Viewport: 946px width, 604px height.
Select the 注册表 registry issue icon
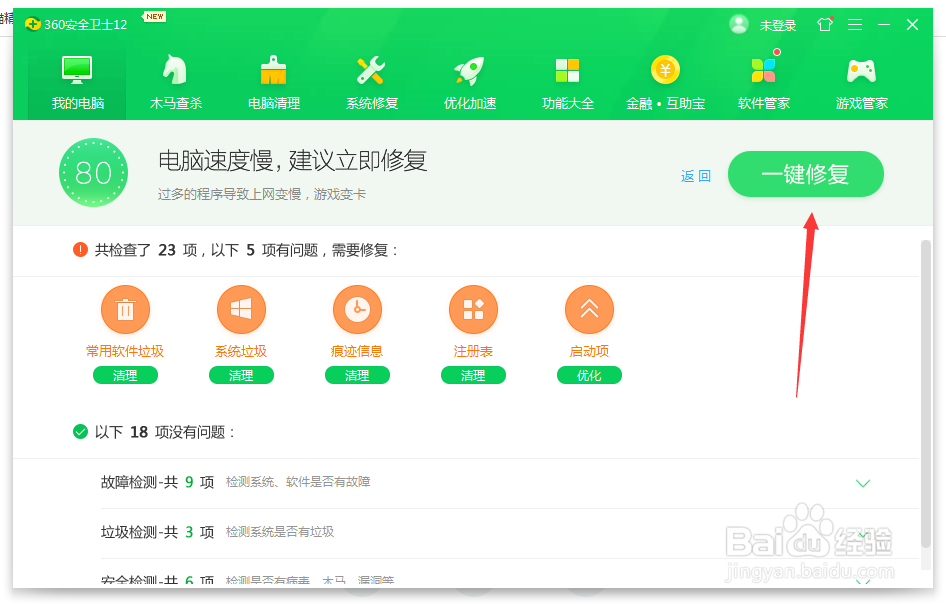coord(473,309)
